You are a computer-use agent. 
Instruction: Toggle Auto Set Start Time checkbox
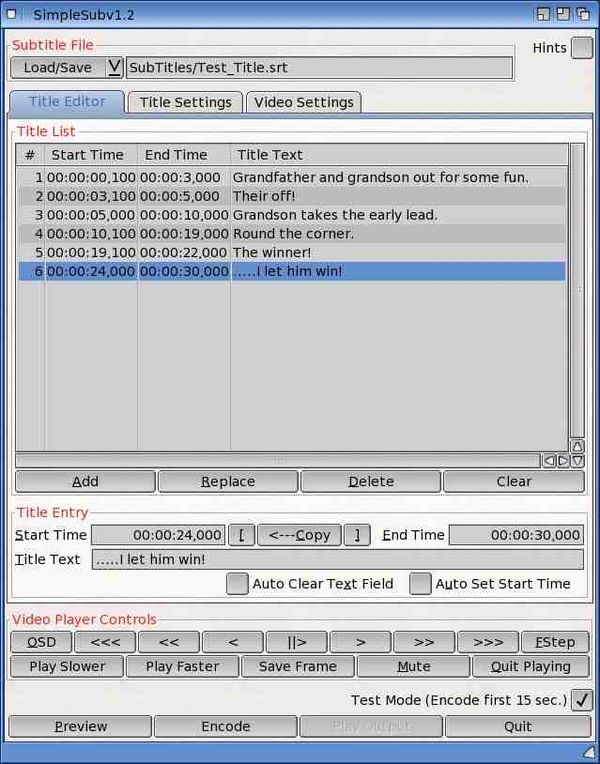pos(420,584)
